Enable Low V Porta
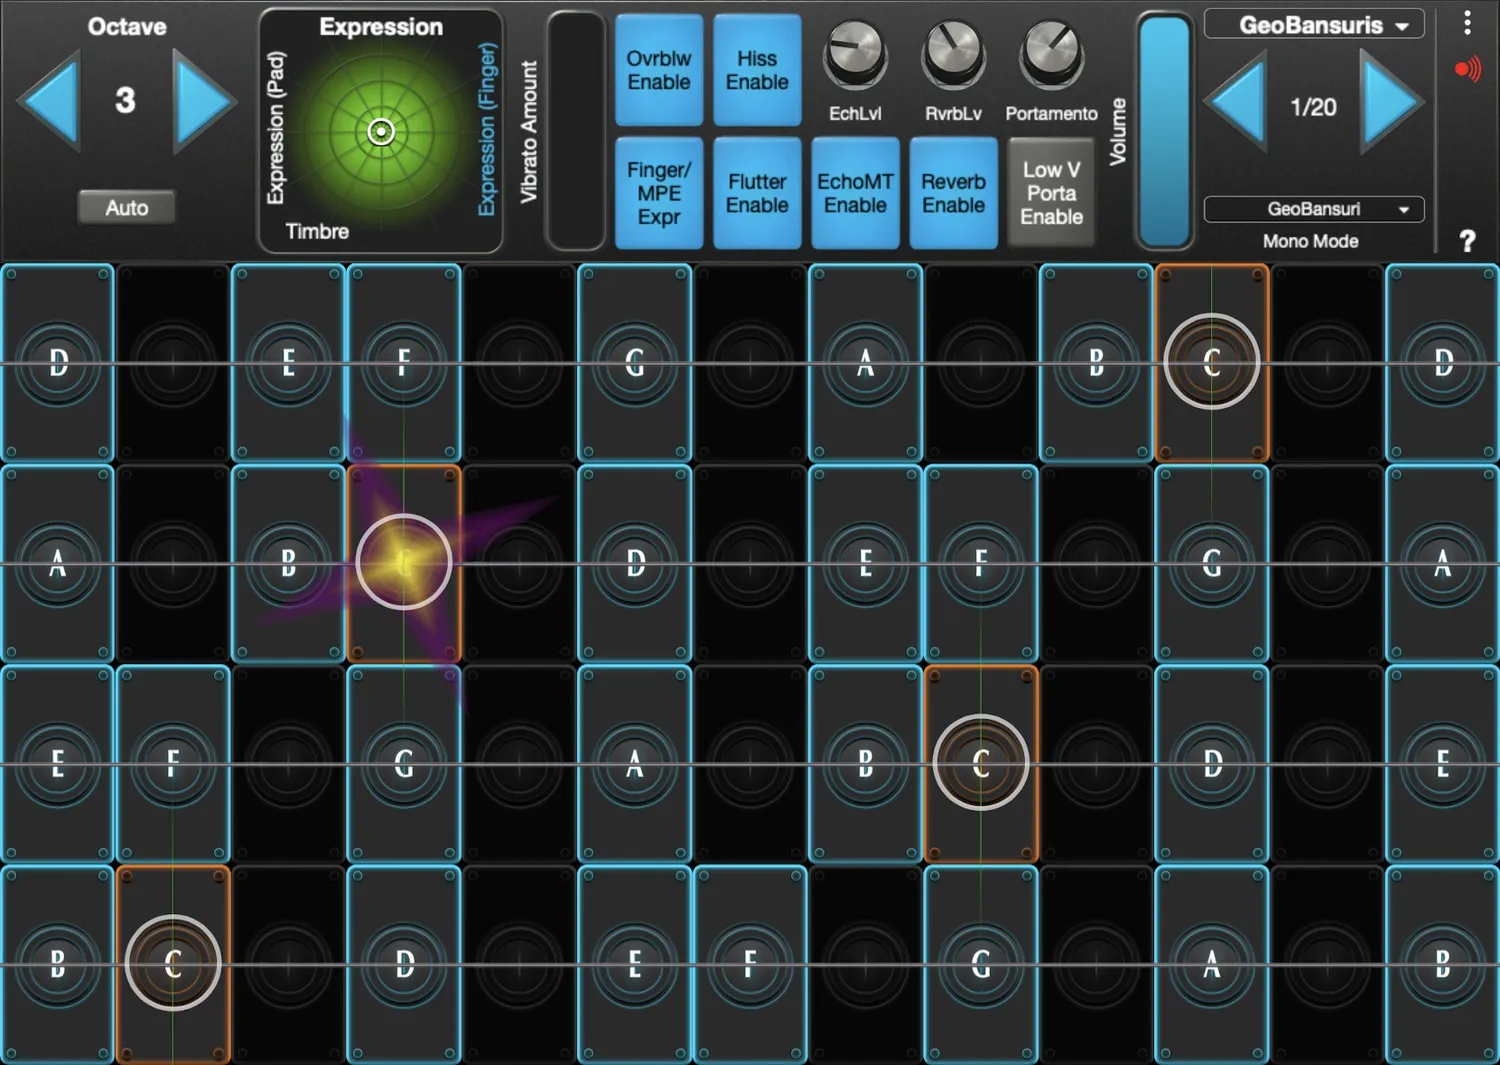 pos(1051,193)
